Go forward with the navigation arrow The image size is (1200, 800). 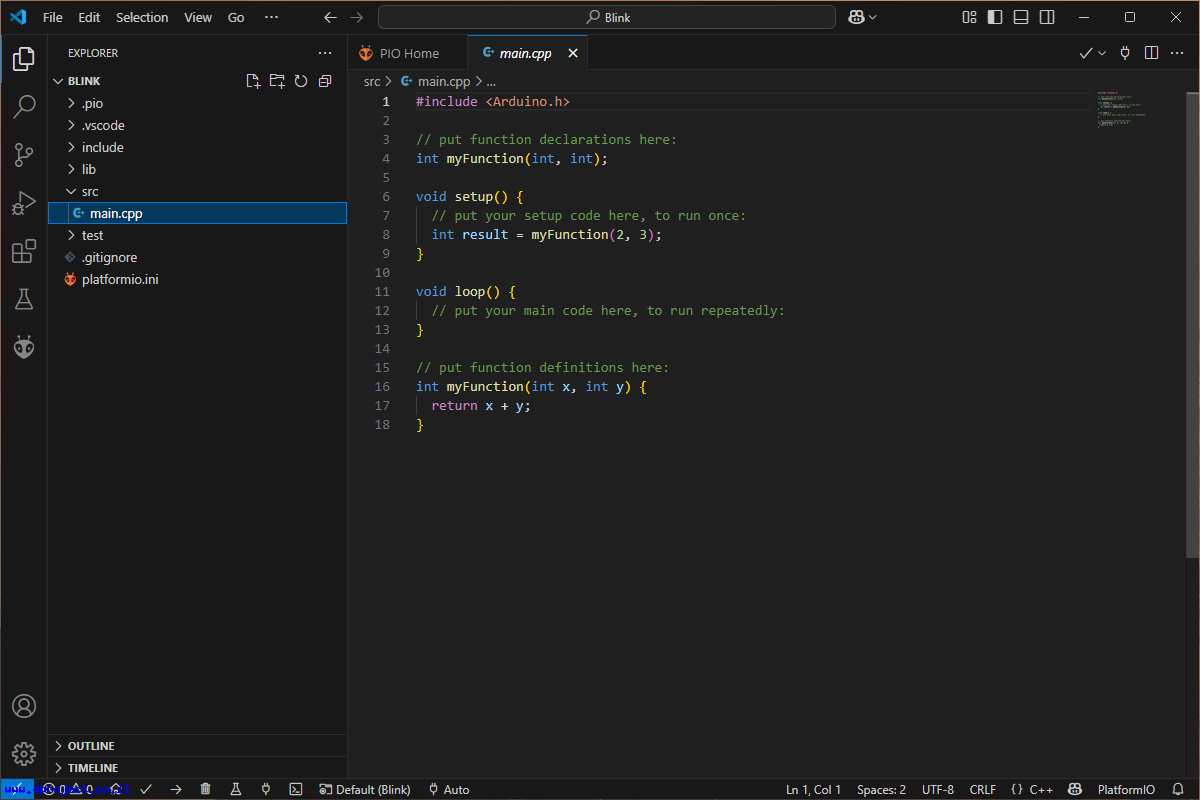(357, 17)
